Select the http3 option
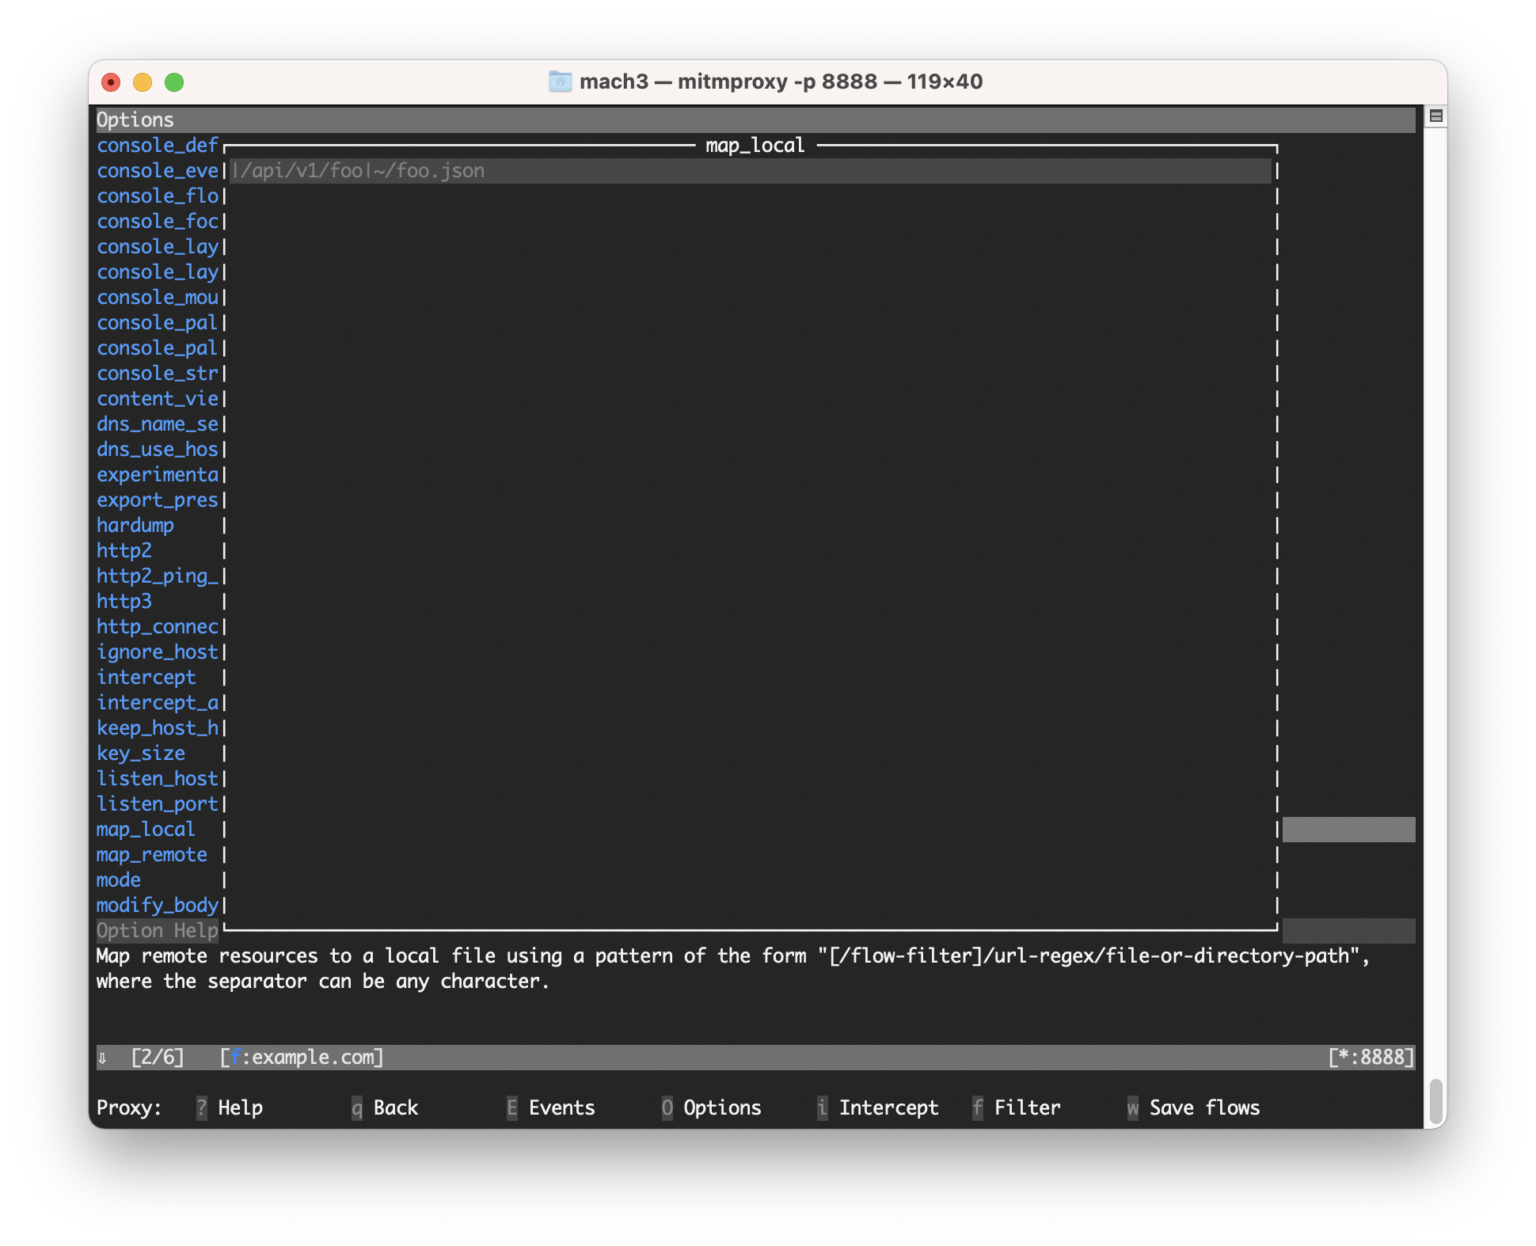The height and width of the screenshot is (1246, 1536). click(124, 601)
